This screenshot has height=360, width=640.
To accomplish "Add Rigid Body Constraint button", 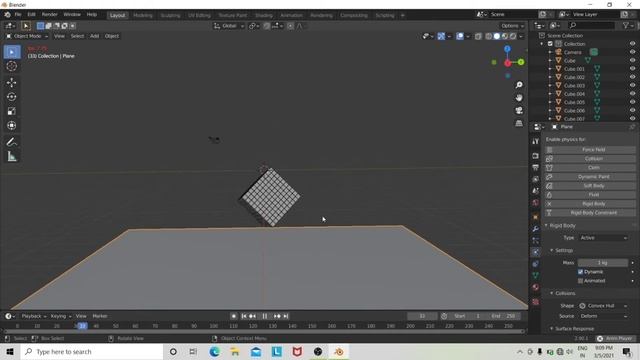I will pos(590,213).
